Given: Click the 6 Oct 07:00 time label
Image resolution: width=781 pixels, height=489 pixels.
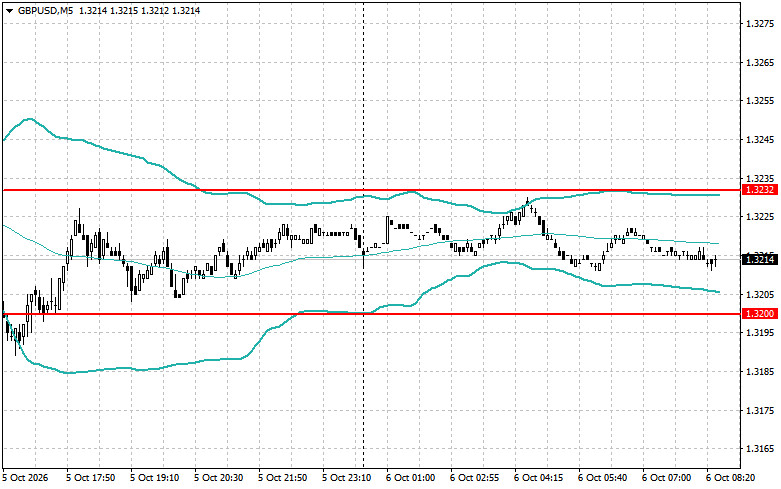Looking at the screenshot, I should (x=666, y=478).
